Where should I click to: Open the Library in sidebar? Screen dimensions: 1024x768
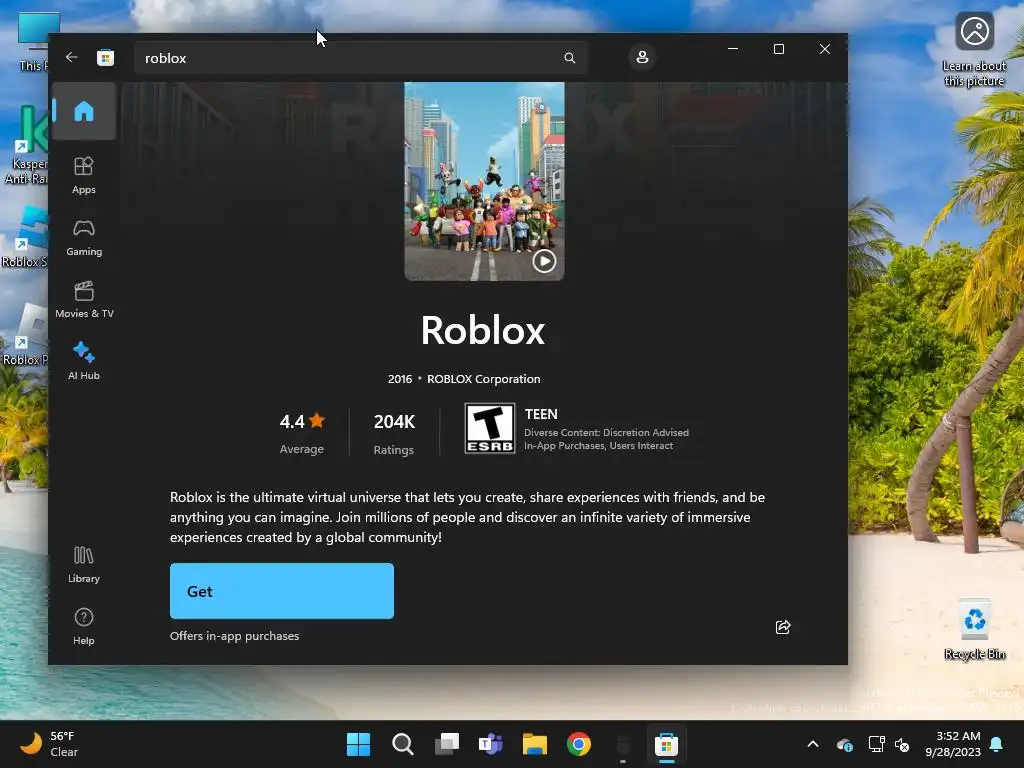click(84, 564)
